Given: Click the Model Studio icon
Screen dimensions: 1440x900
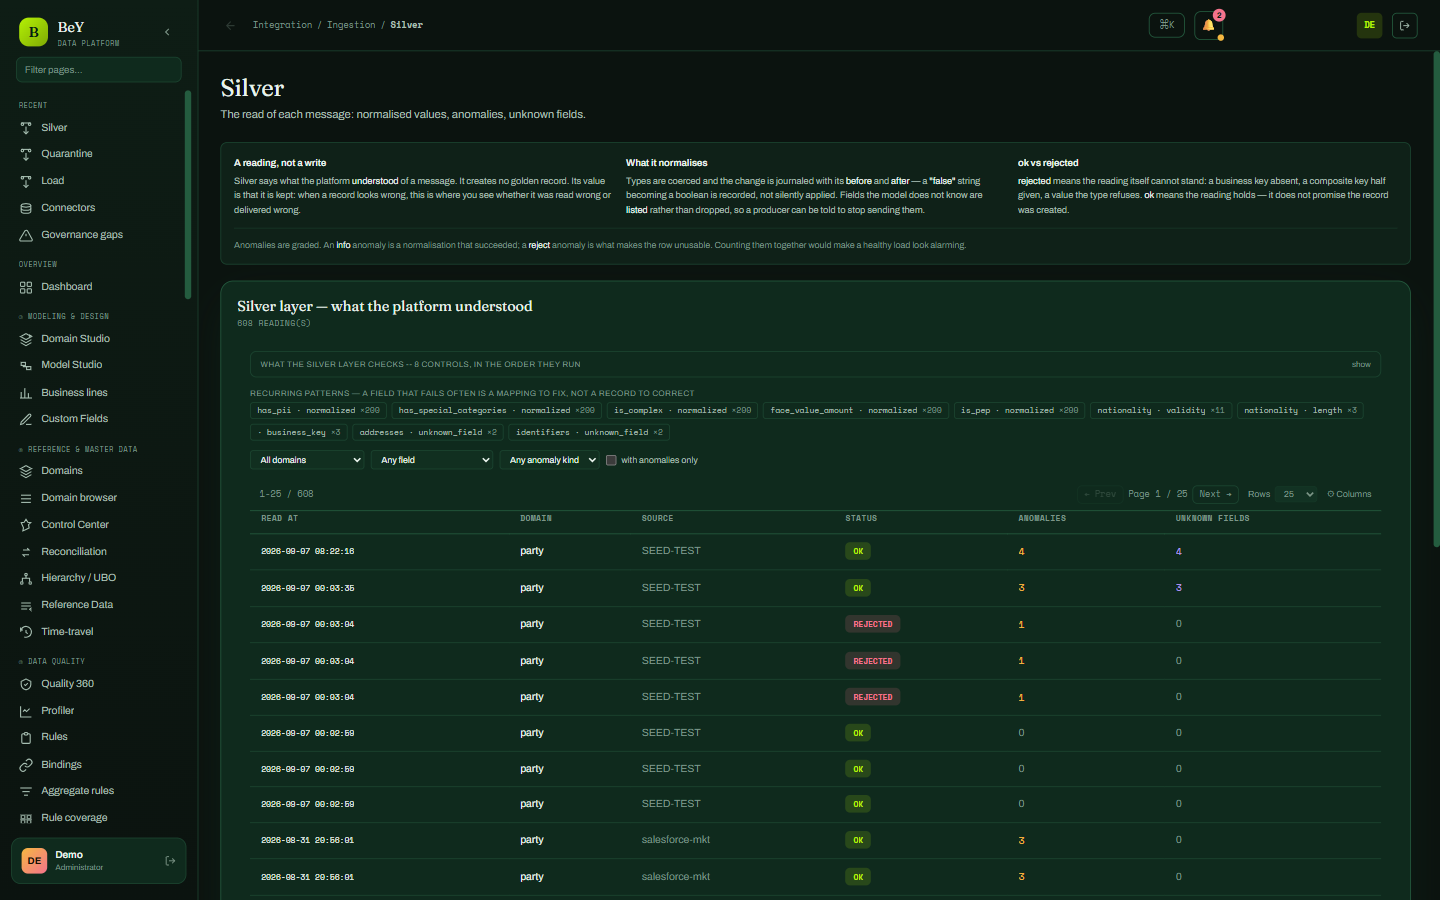Looking at the screenshot, I should tap(26, 365).
